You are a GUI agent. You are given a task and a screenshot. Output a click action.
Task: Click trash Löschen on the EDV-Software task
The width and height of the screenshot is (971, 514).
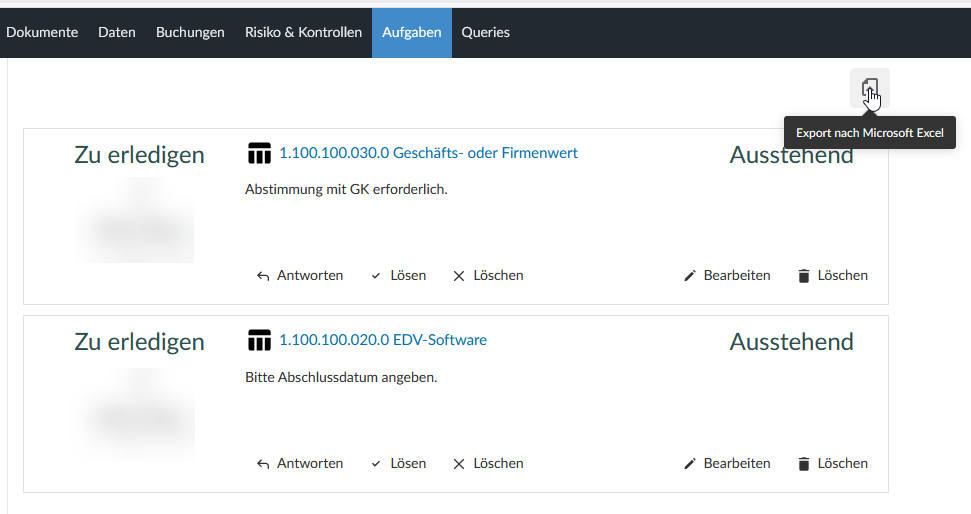click(x=833, y=464)
